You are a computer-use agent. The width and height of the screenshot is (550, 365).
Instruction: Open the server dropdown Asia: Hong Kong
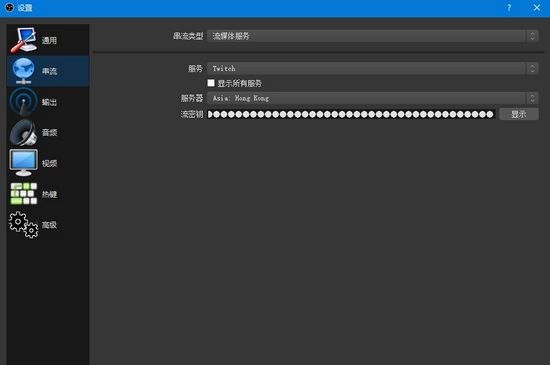(373, 98)
